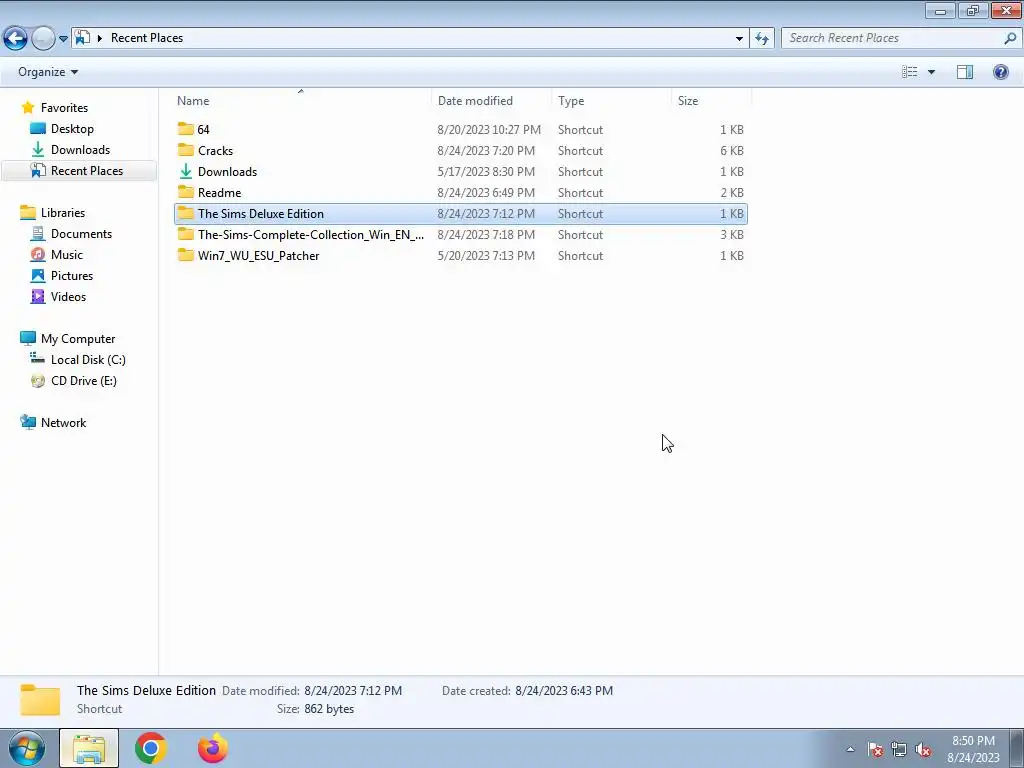The height and width of the screenshot is (768, 1024).
Task: Select Favorites in the navigation pane
Action: (64, 108)
